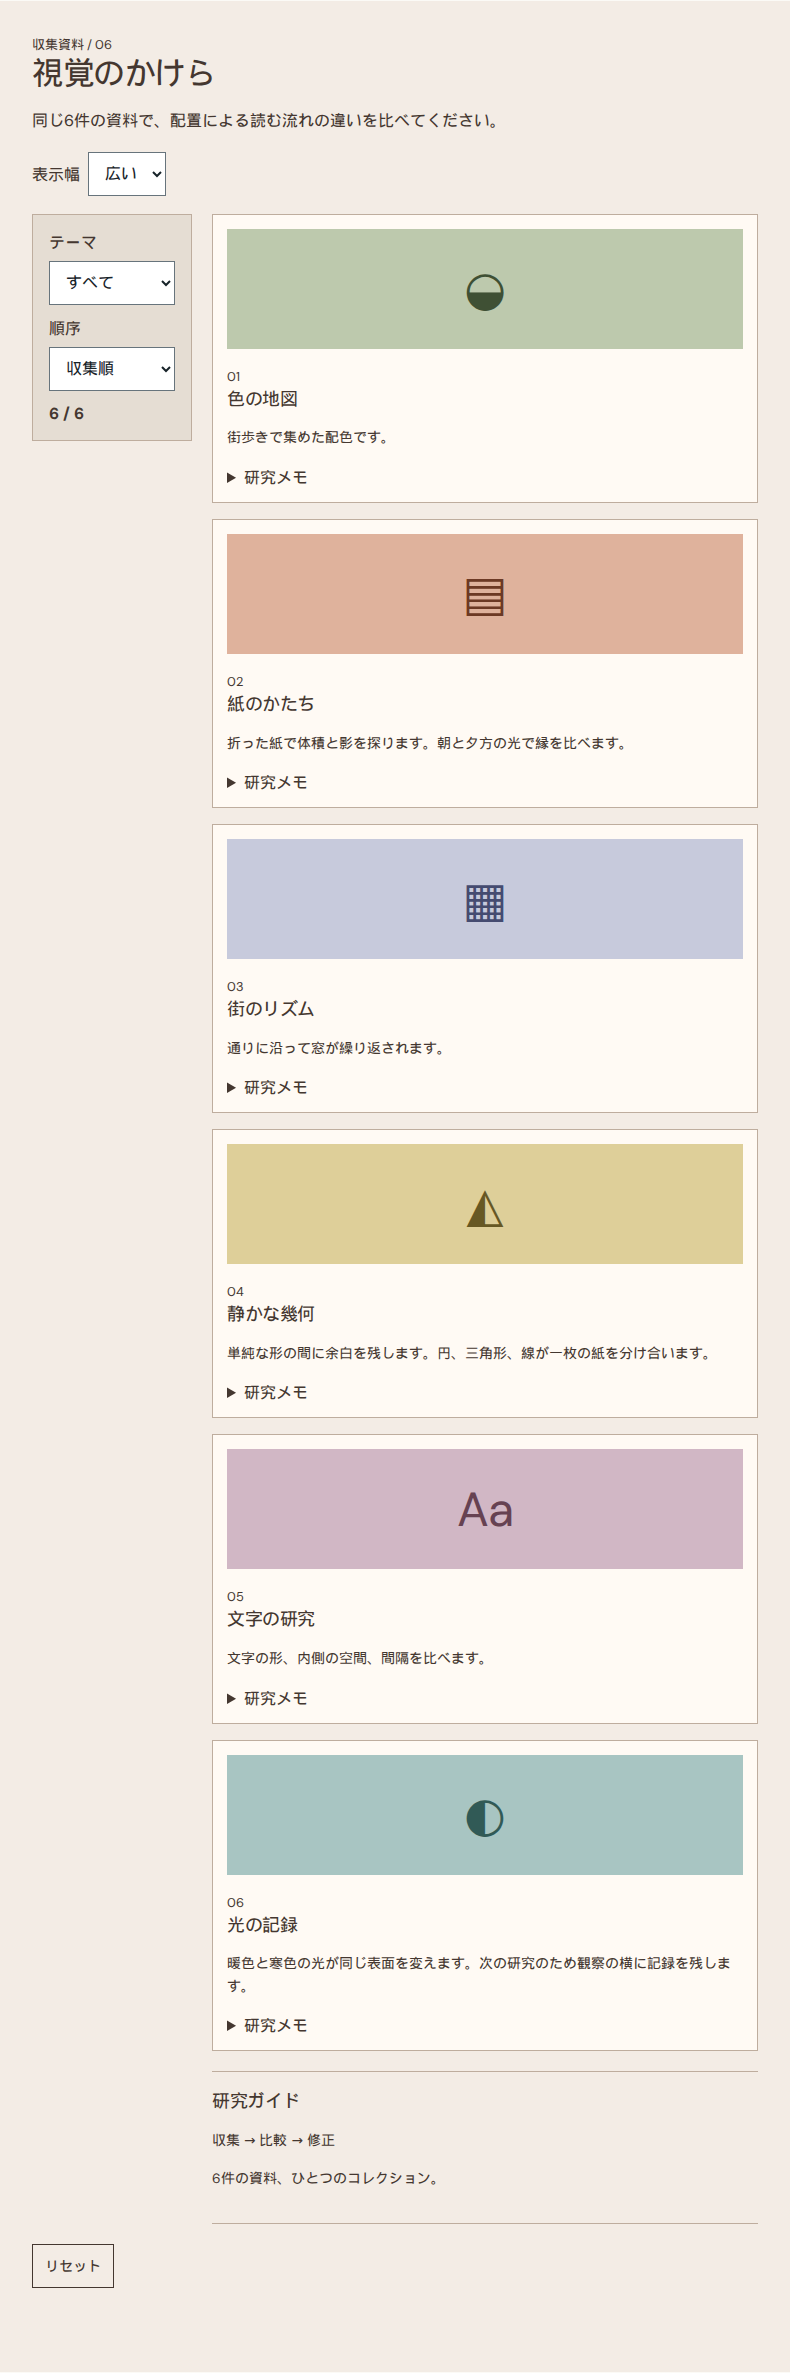Screen dimensions: 790x2373
Task: Click the card title 街のリズム
Action: pos(271,1009)
